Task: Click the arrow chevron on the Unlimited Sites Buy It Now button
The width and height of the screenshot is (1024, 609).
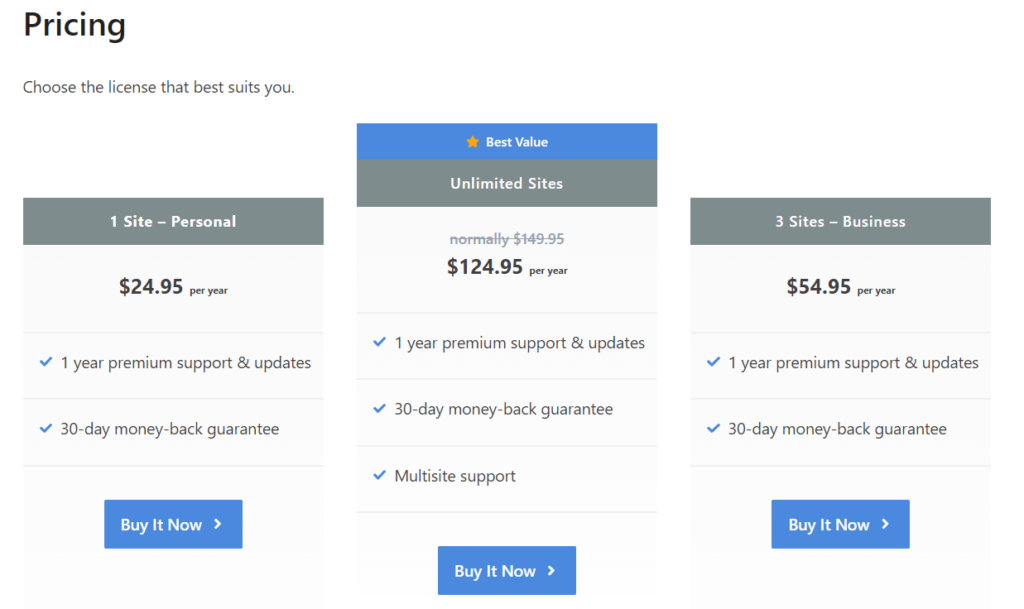Action: click(552, 570)
